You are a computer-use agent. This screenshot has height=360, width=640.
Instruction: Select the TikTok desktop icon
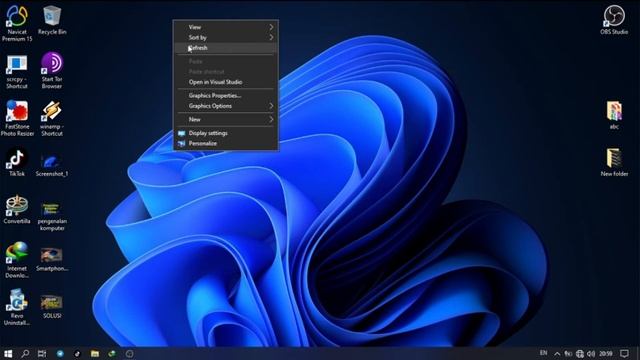point(17,162)
